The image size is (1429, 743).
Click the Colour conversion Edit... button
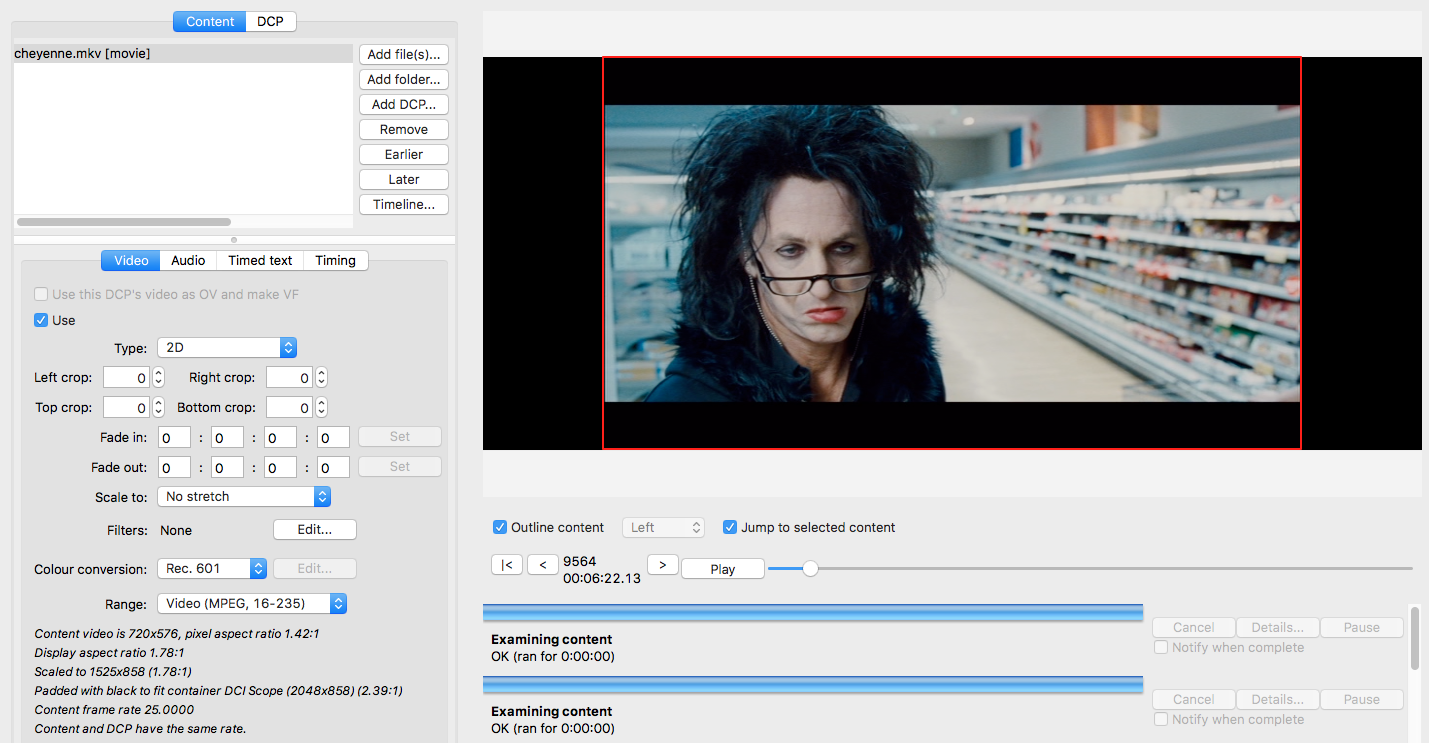(x=315, y=568)
